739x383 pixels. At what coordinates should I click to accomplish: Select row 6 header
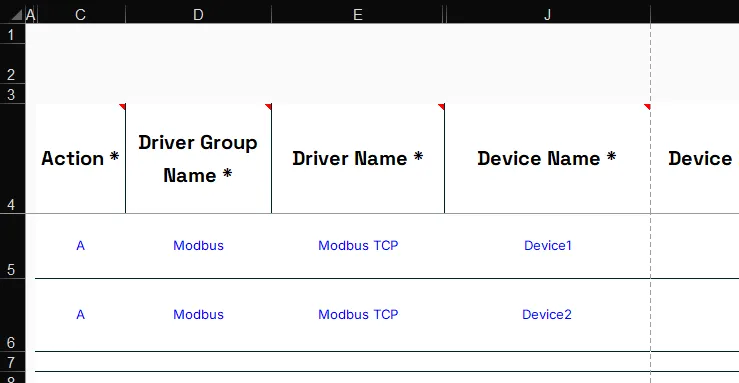[12, 315]
